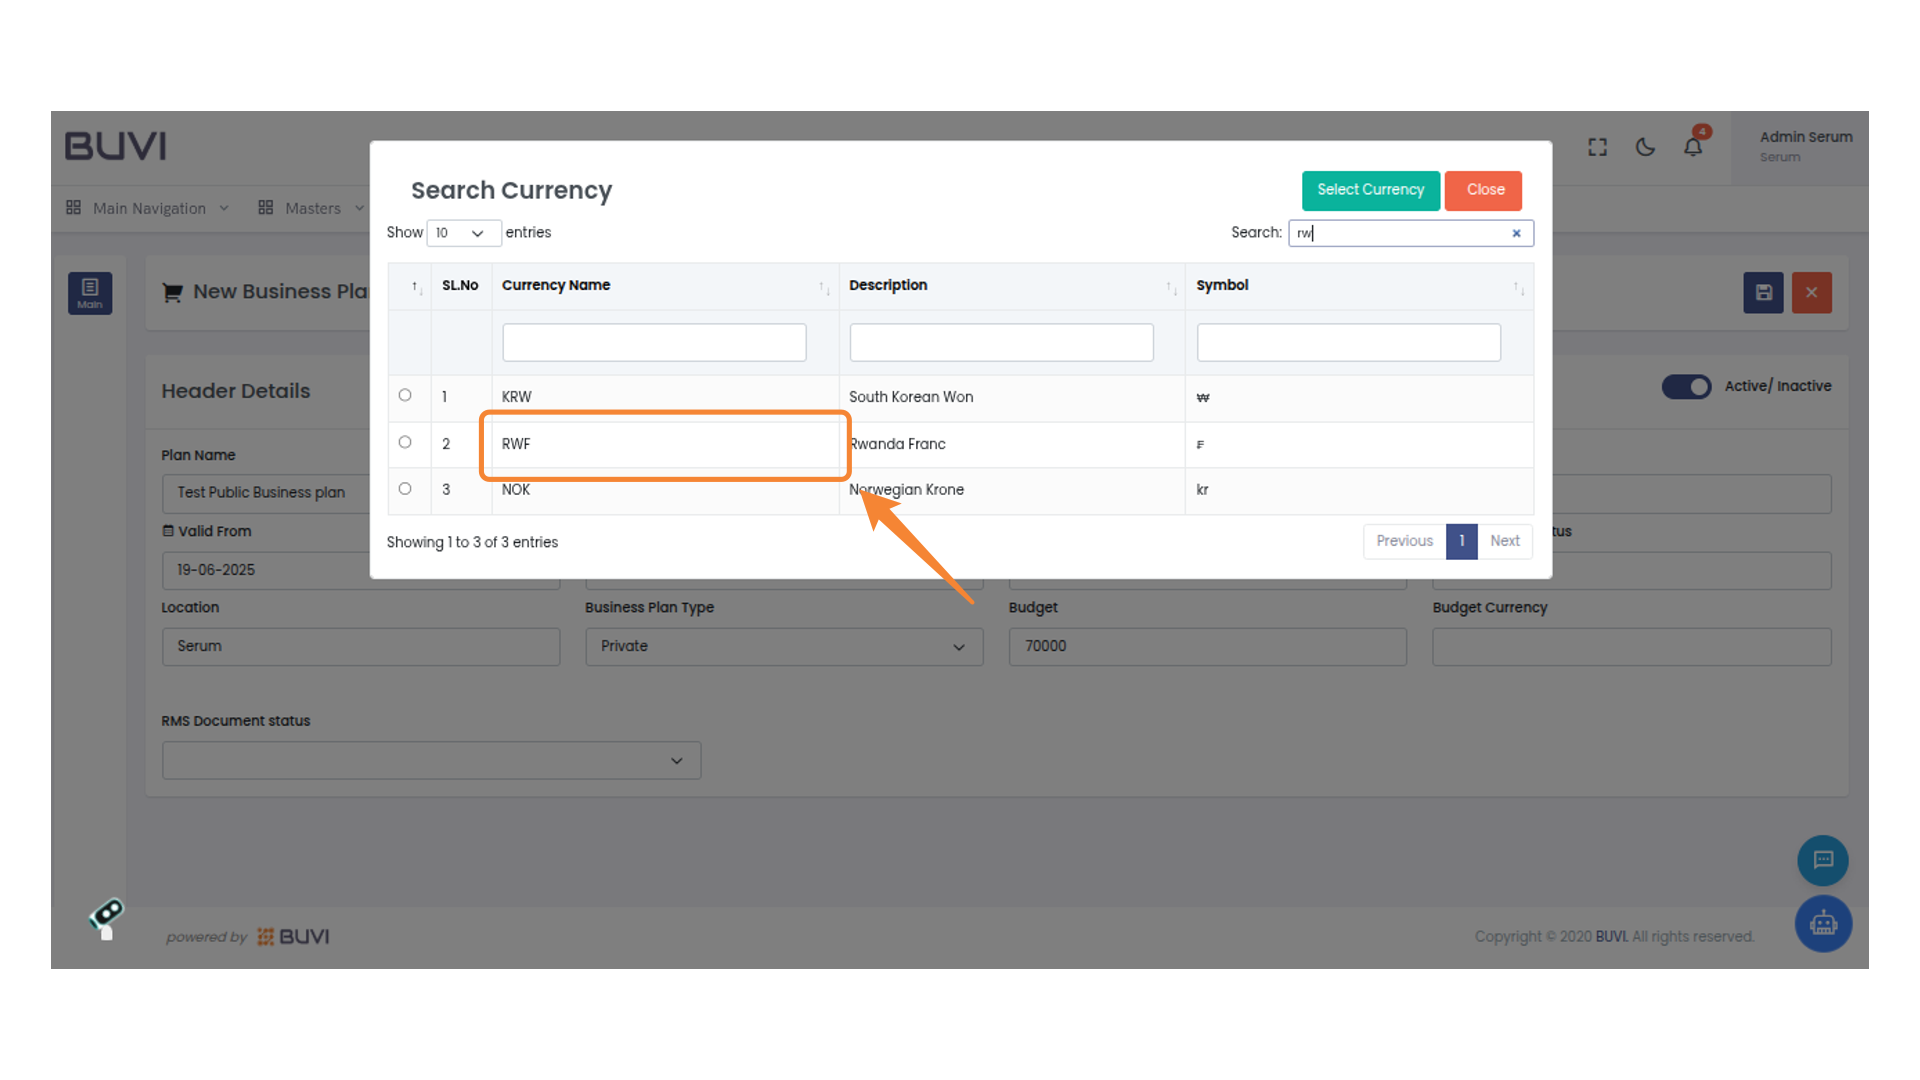Open the RMS Document status dropdown
1920x1080 pixels.
point(677,760)
